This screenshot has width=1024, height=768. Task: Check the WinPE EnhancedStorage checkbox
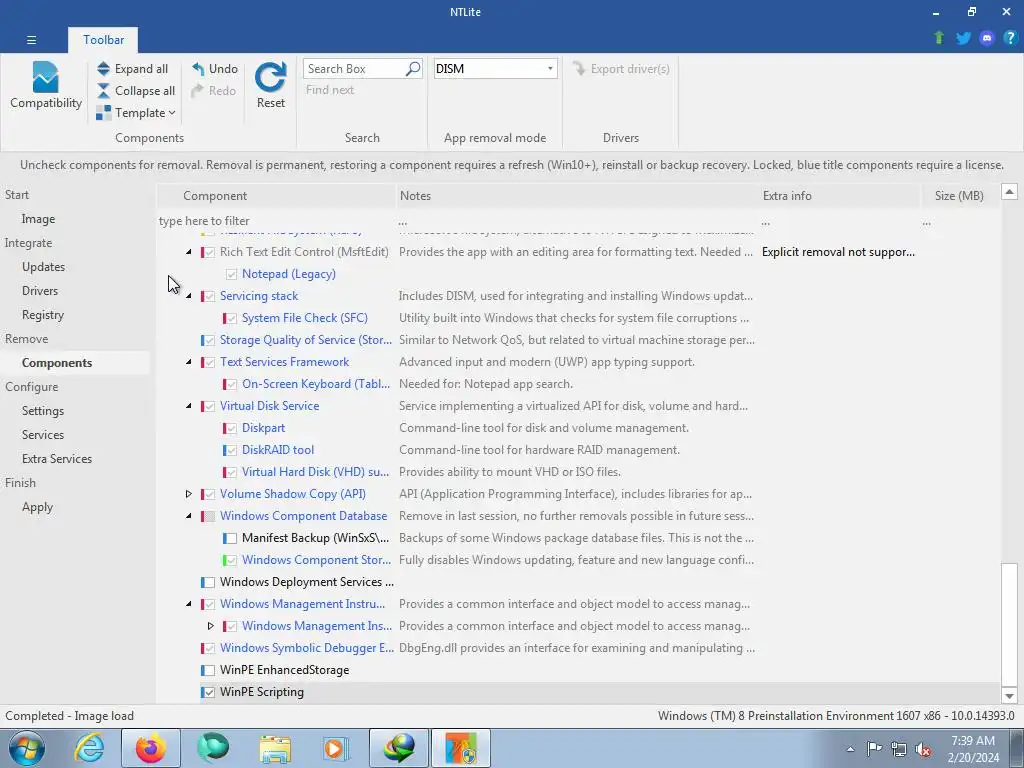[x=208, y=670]
